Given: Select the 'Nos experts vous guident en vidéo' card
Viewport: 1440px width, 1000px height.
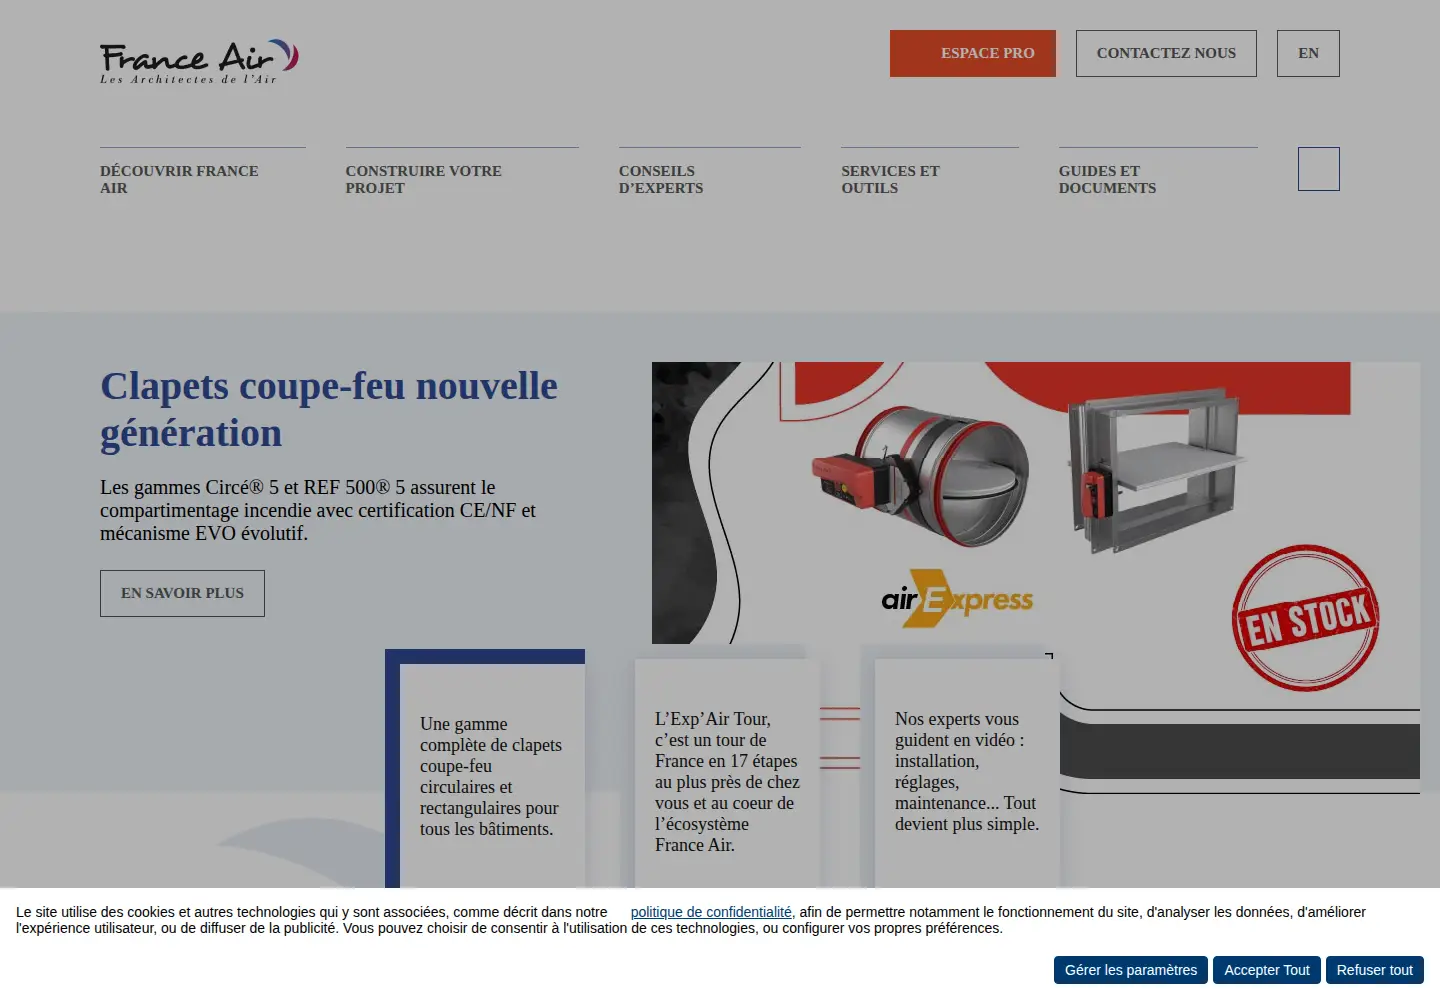Looking at the screenshot, I should coord(967,773).
